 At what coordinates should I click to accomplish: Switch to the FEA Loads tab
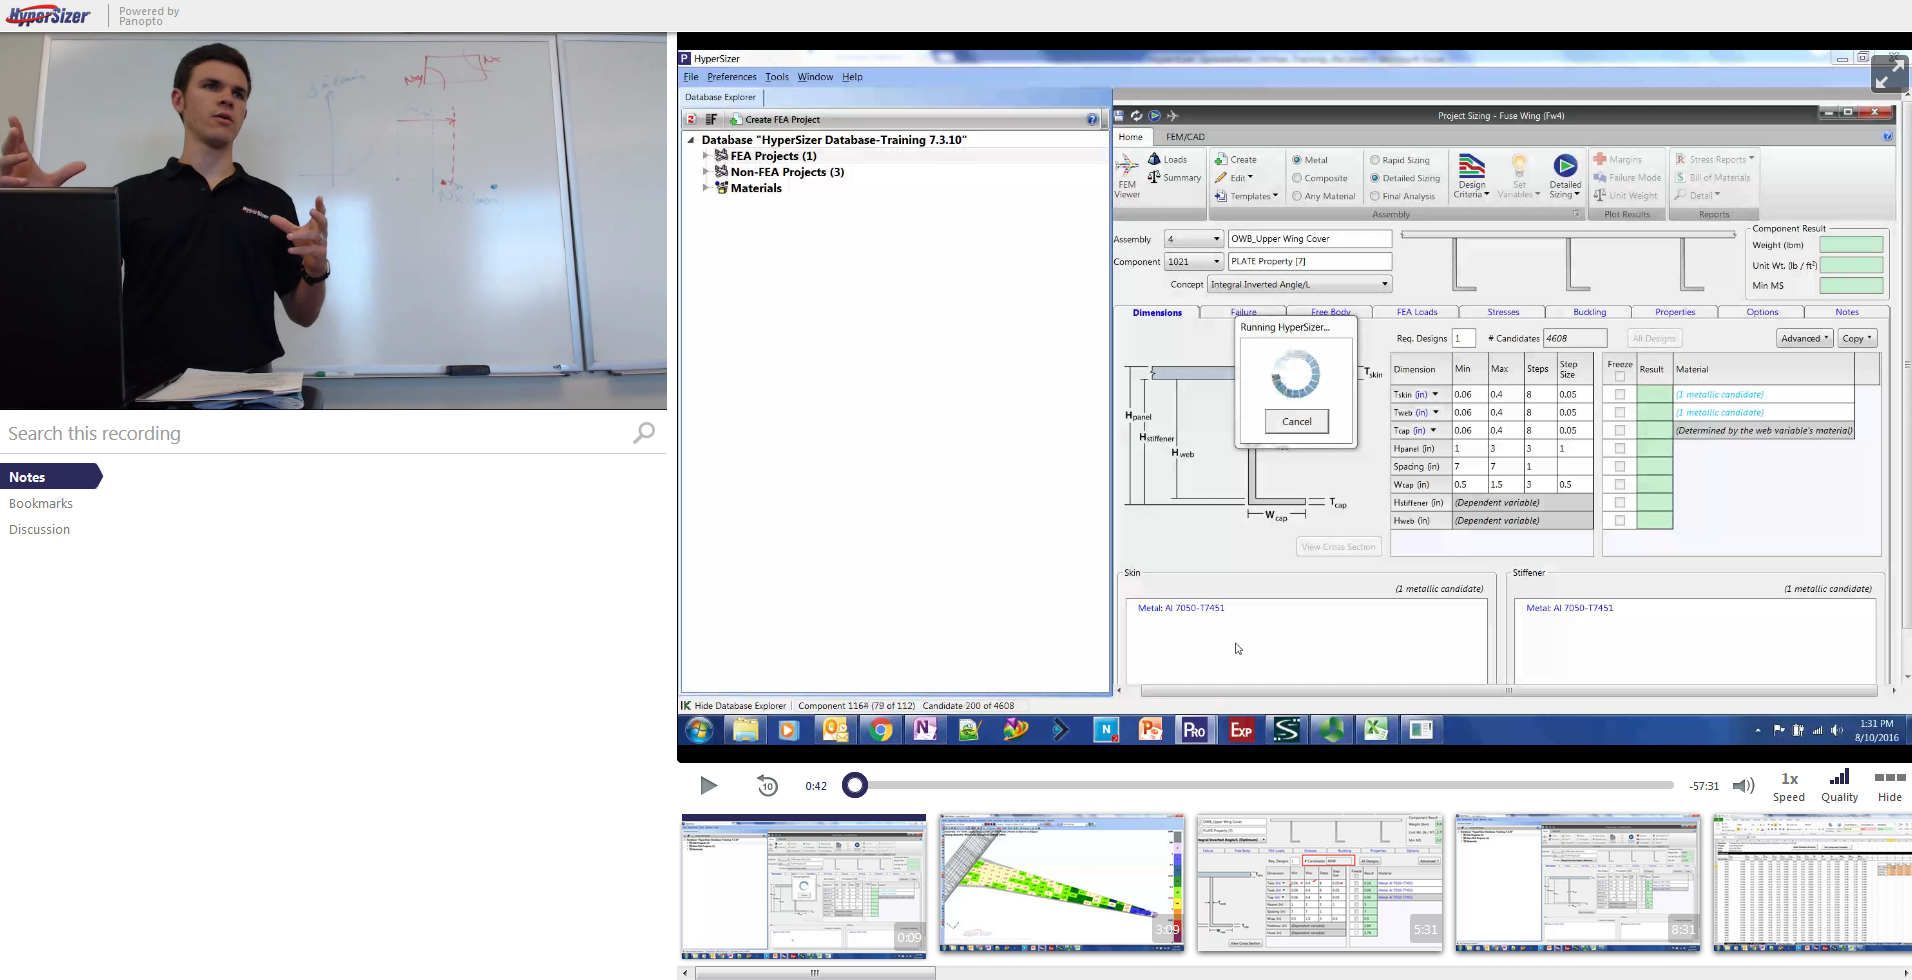pyautogui.click(x=1416, y=312)
